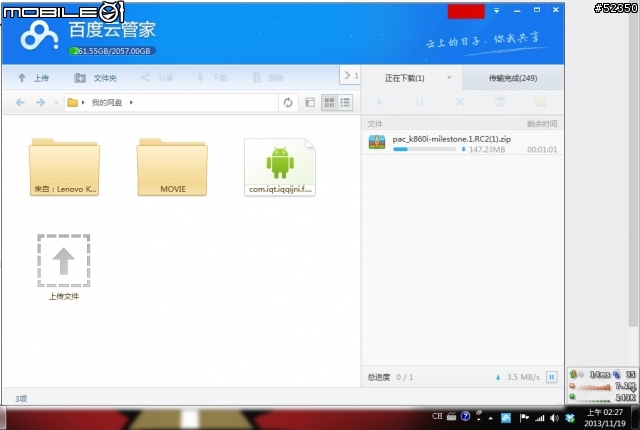Select the com.iqt.iqqijni.f... Android file

pyautogui.click(x=280, y=167)
